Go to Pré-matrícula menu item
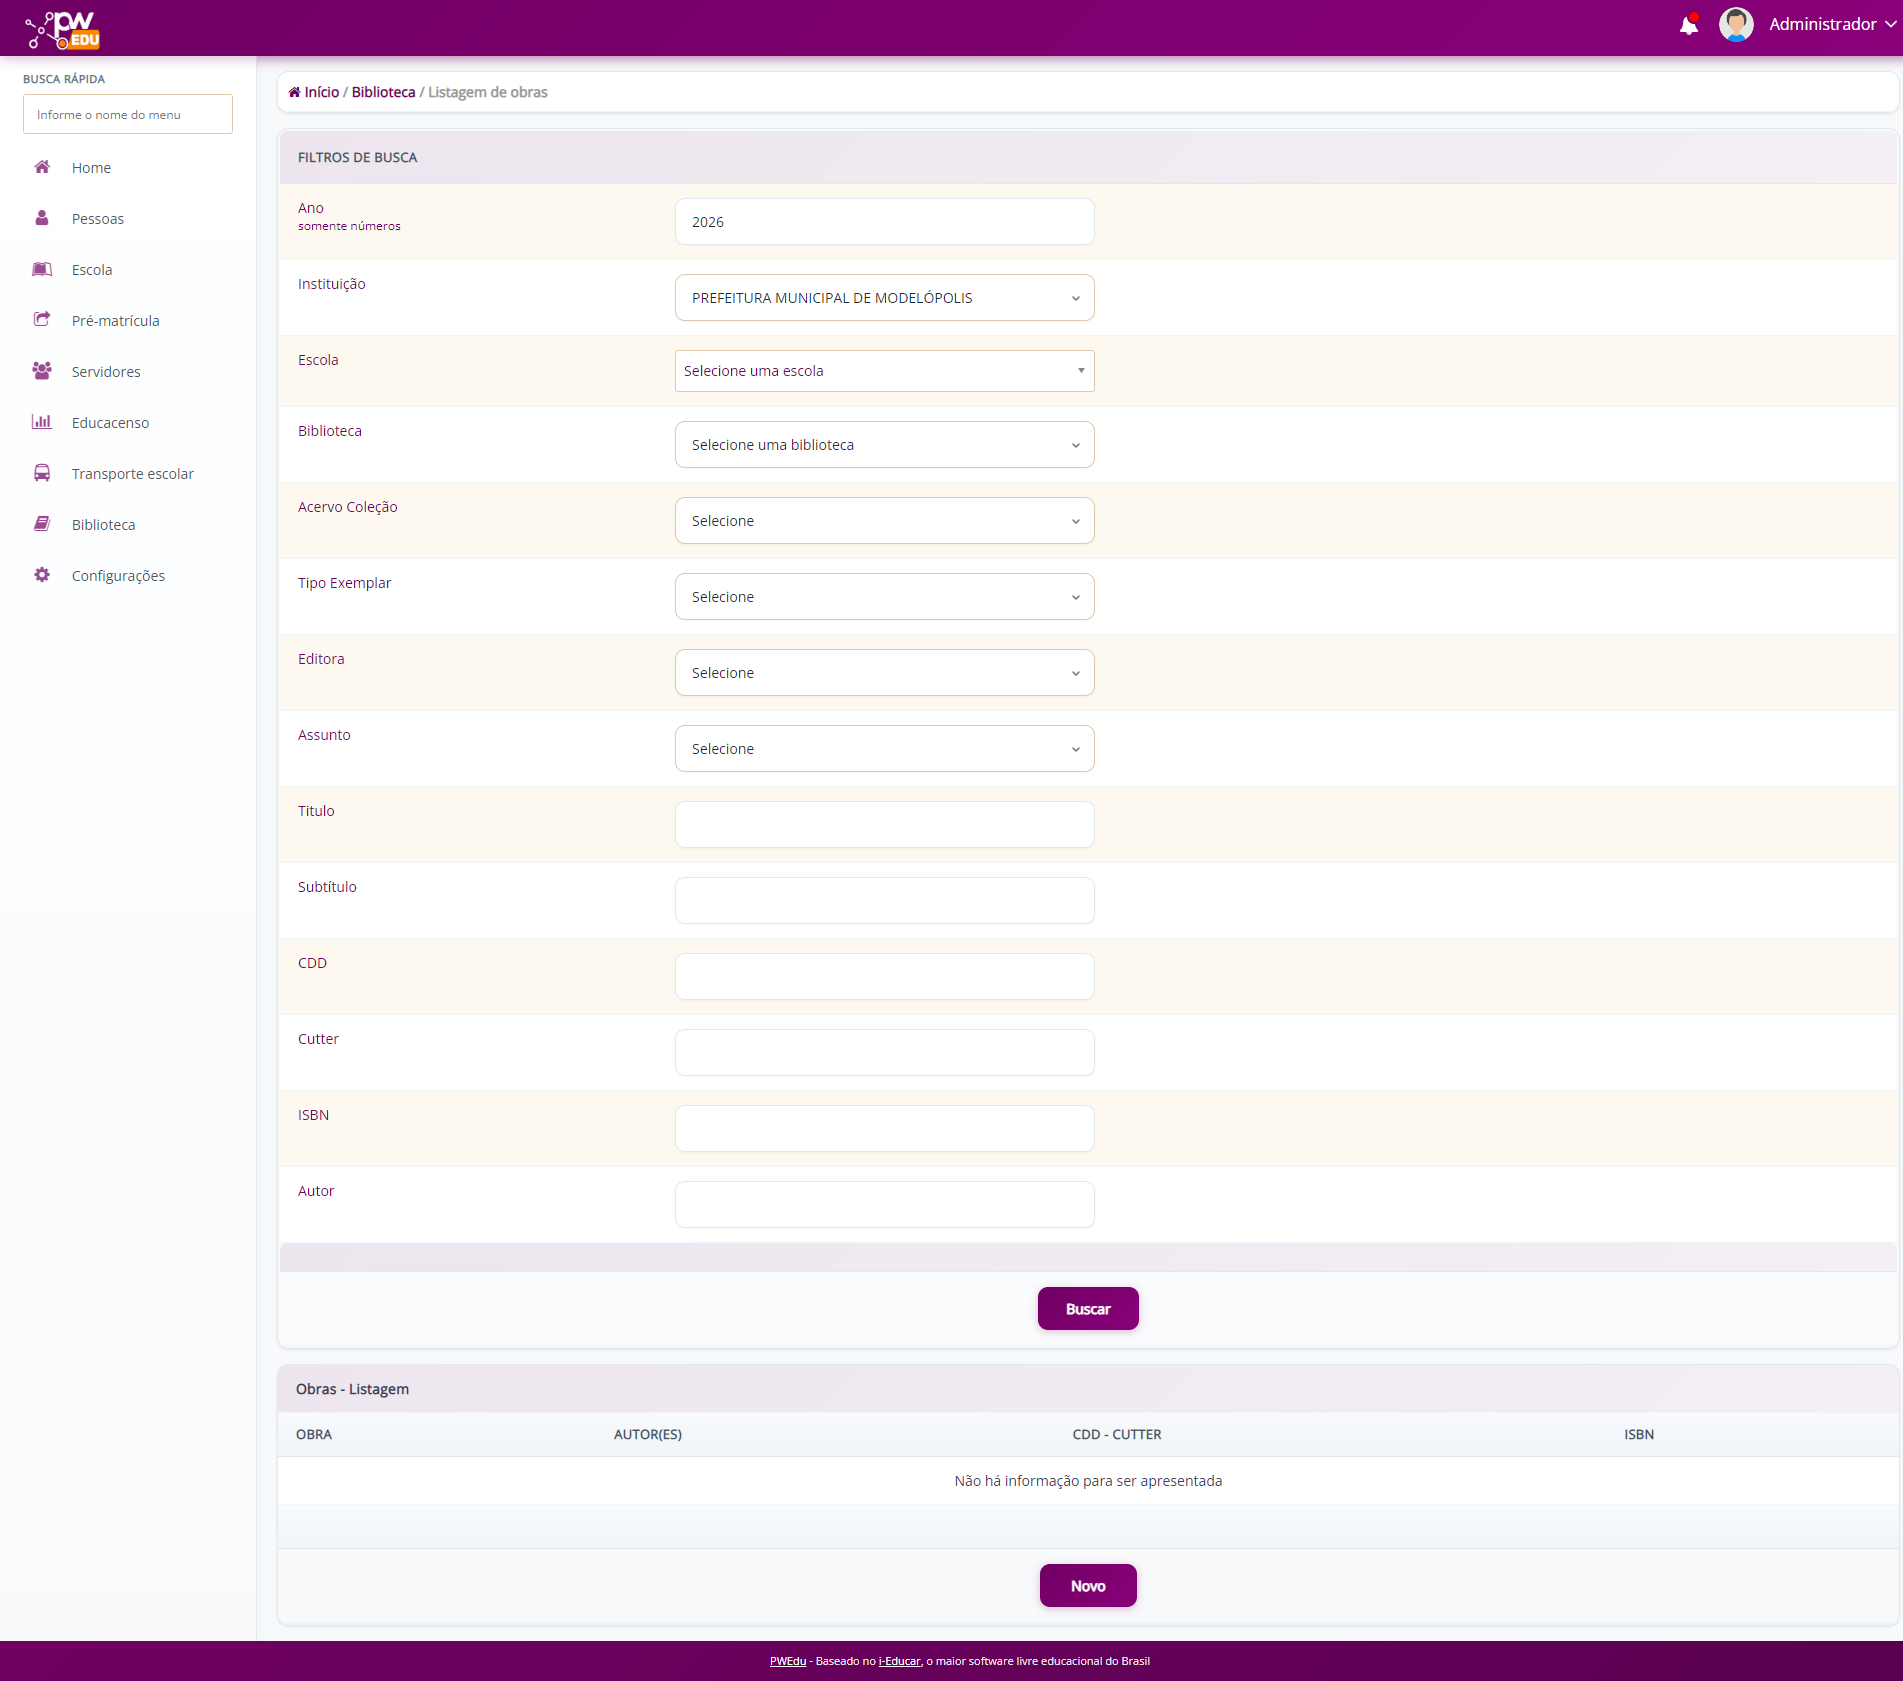The image size is (1903, 1681). [115, 321]
